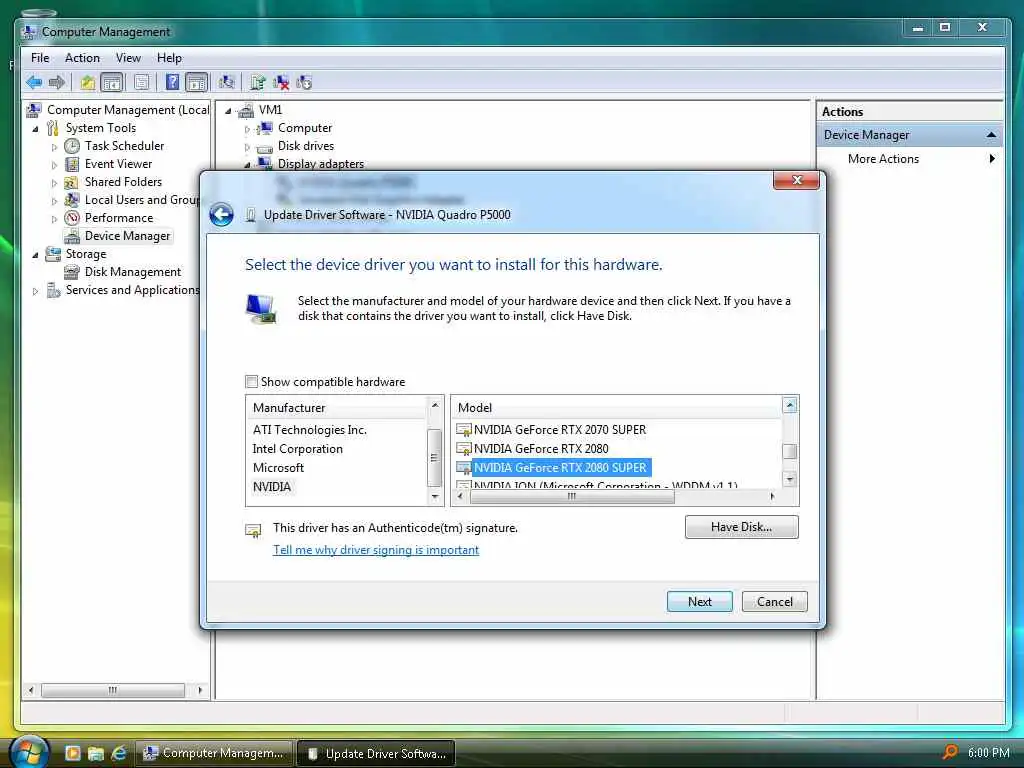Image resolution: width=1024 pixels, height=768 pixels.
Task: Click the Have Disk... button
Action: tap(741, 527)
